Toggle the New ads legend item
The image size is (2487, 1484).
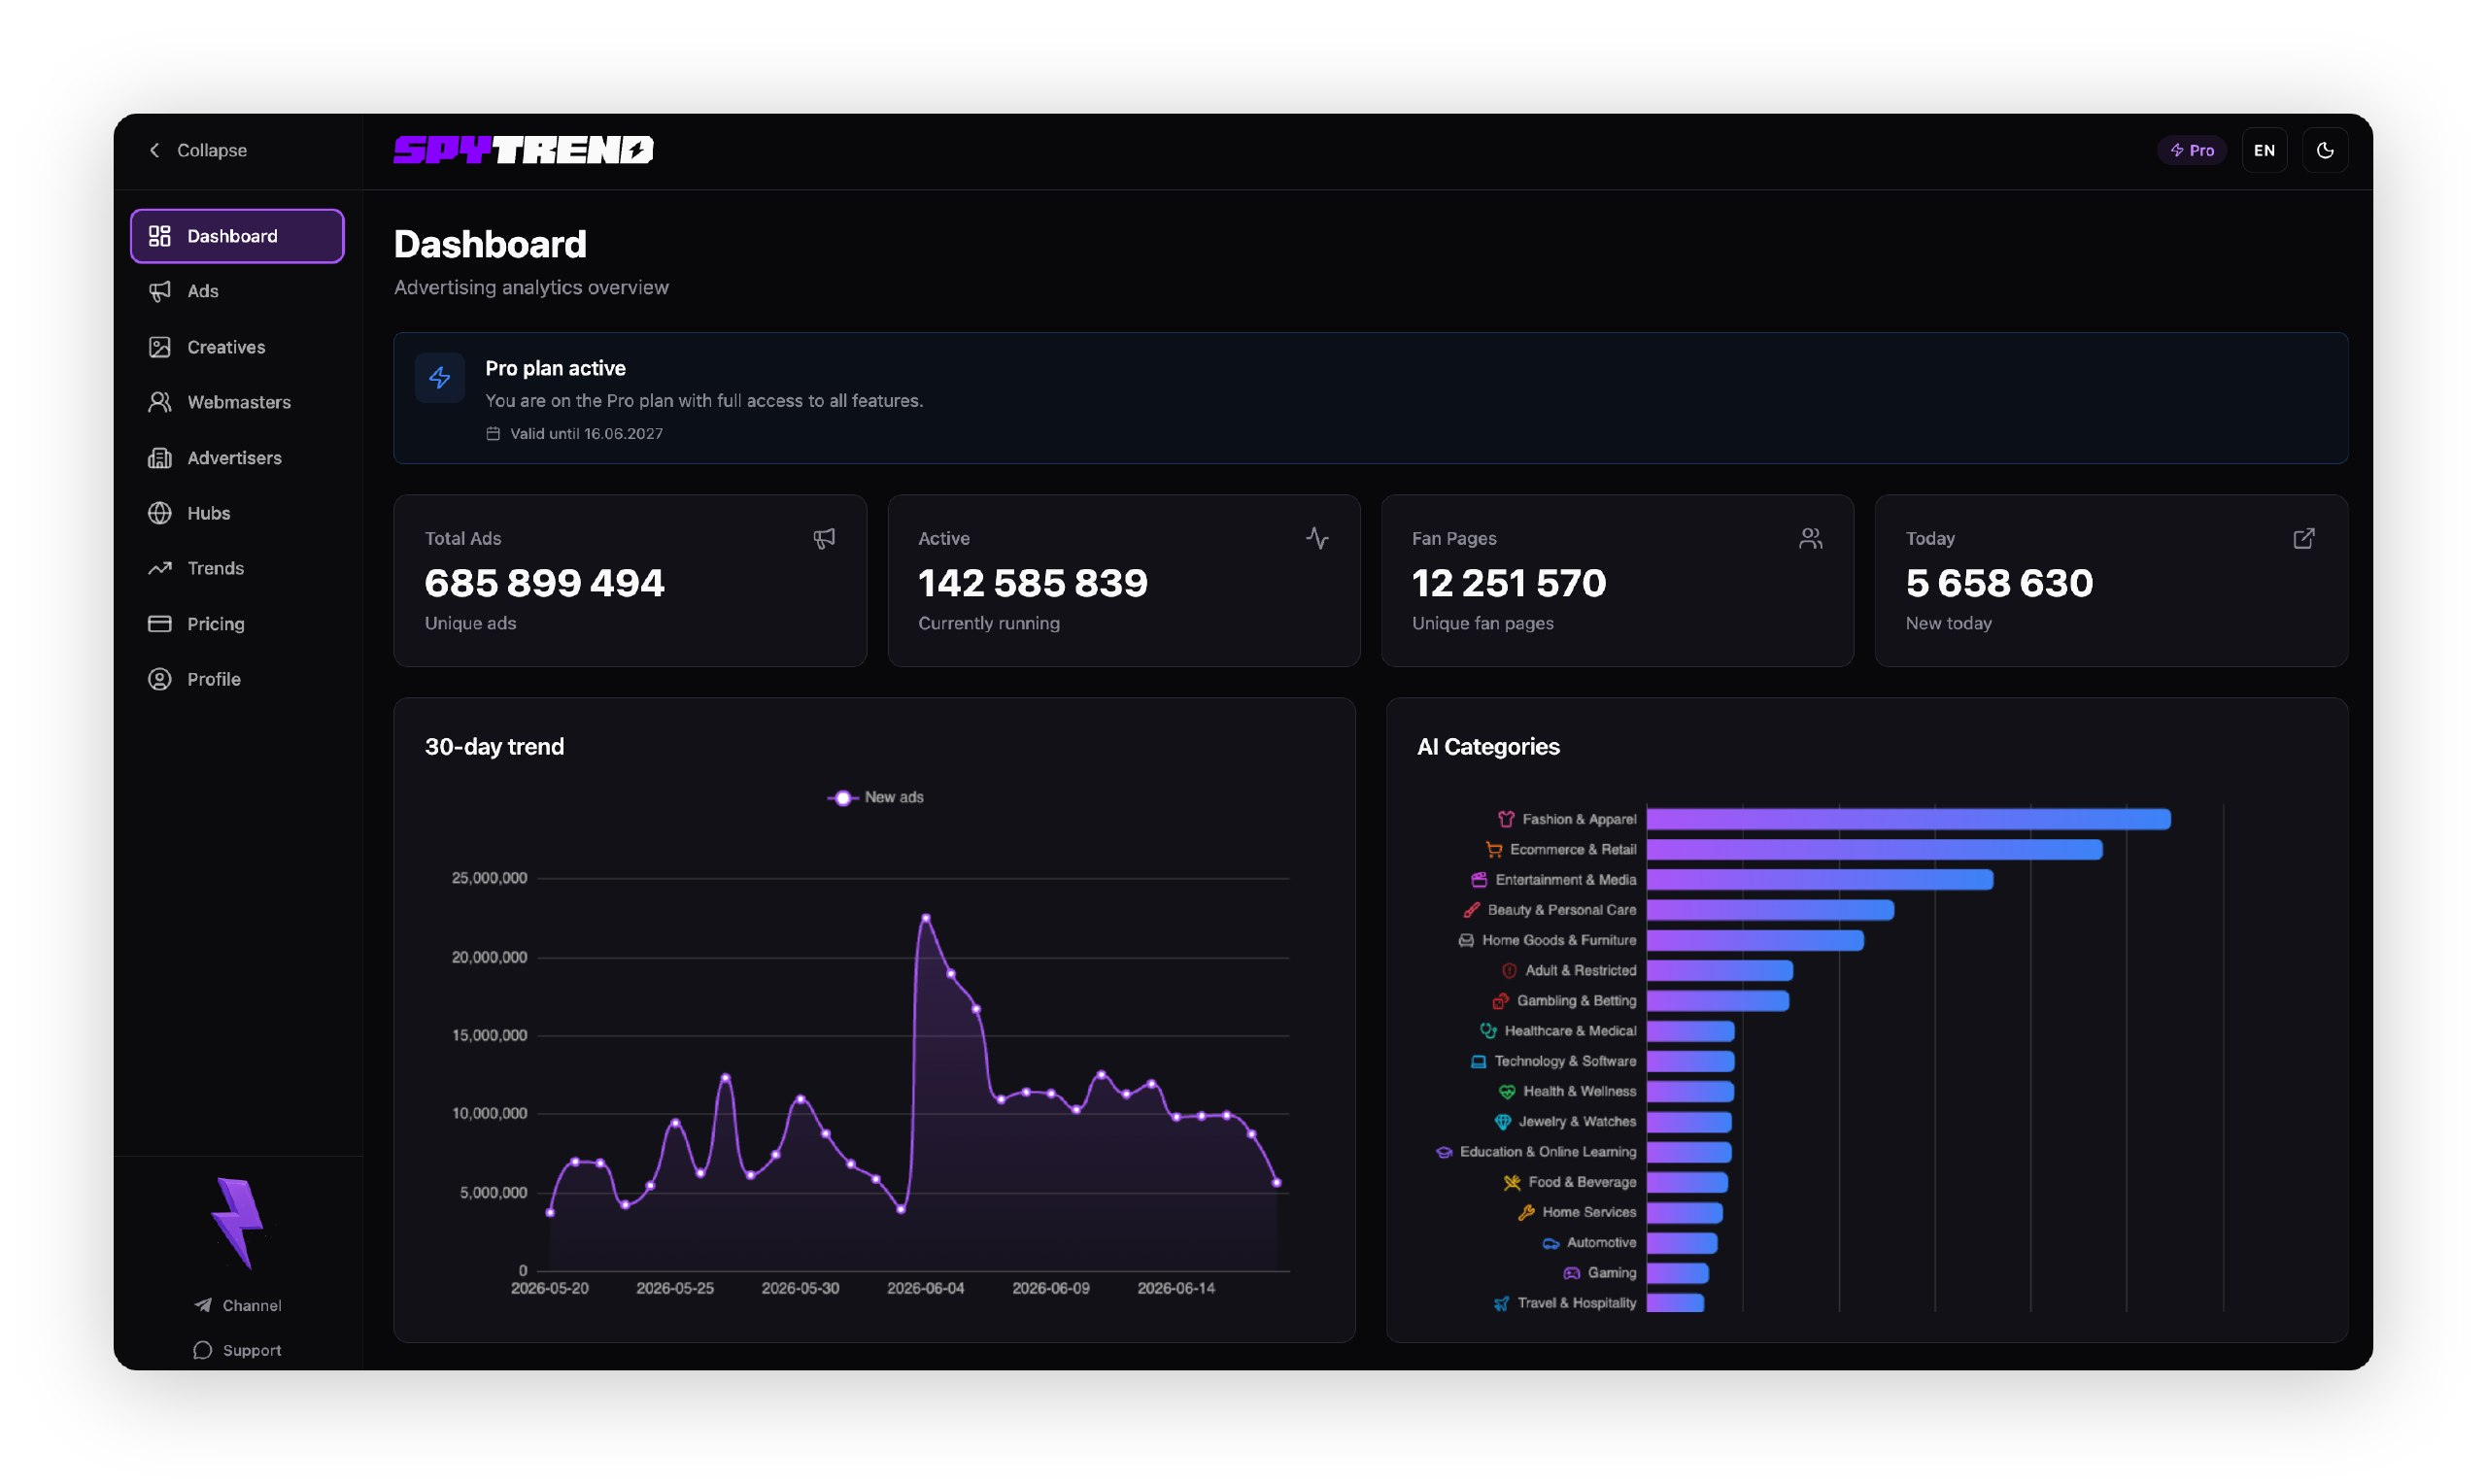click(x=875, y=798)
